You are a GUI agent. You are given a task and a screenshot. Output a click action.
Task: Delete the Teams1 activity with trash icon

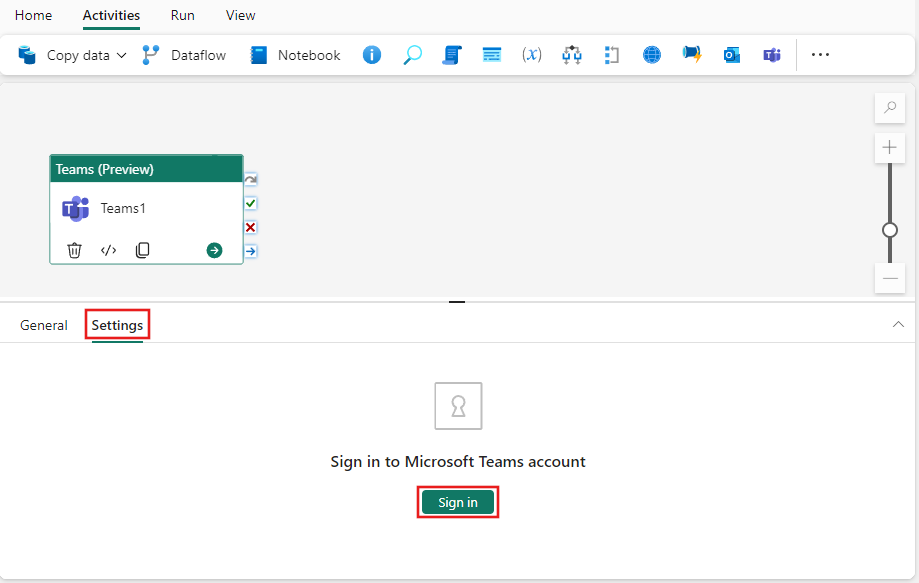[74, 250]
